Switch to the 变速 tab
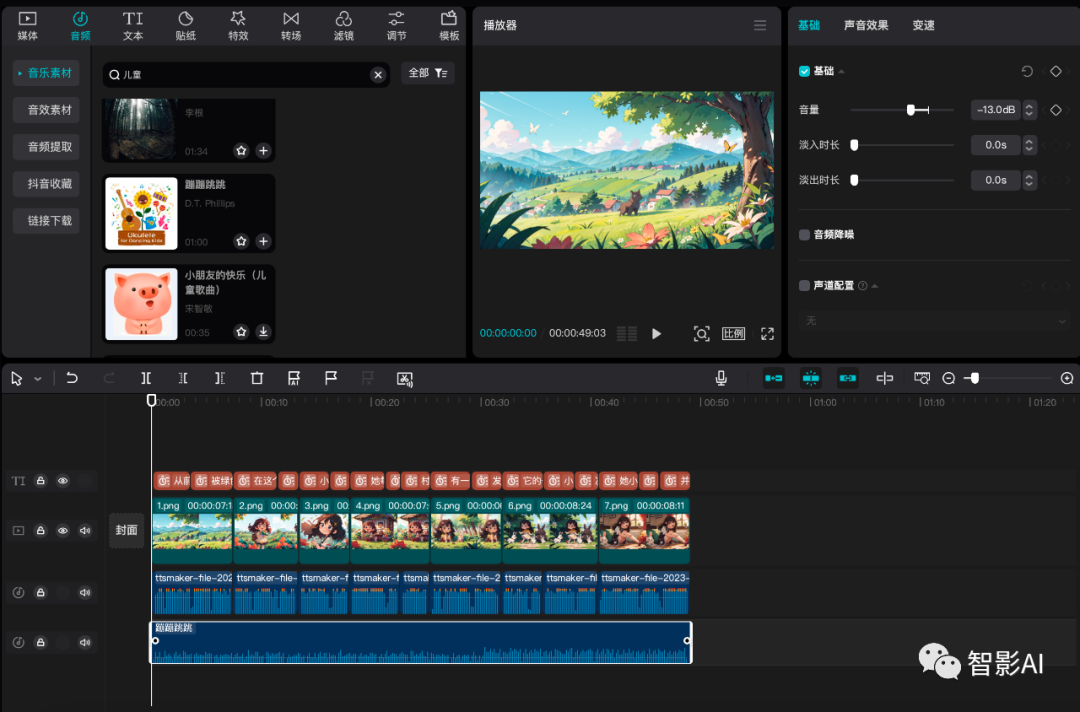 point(923,25)
